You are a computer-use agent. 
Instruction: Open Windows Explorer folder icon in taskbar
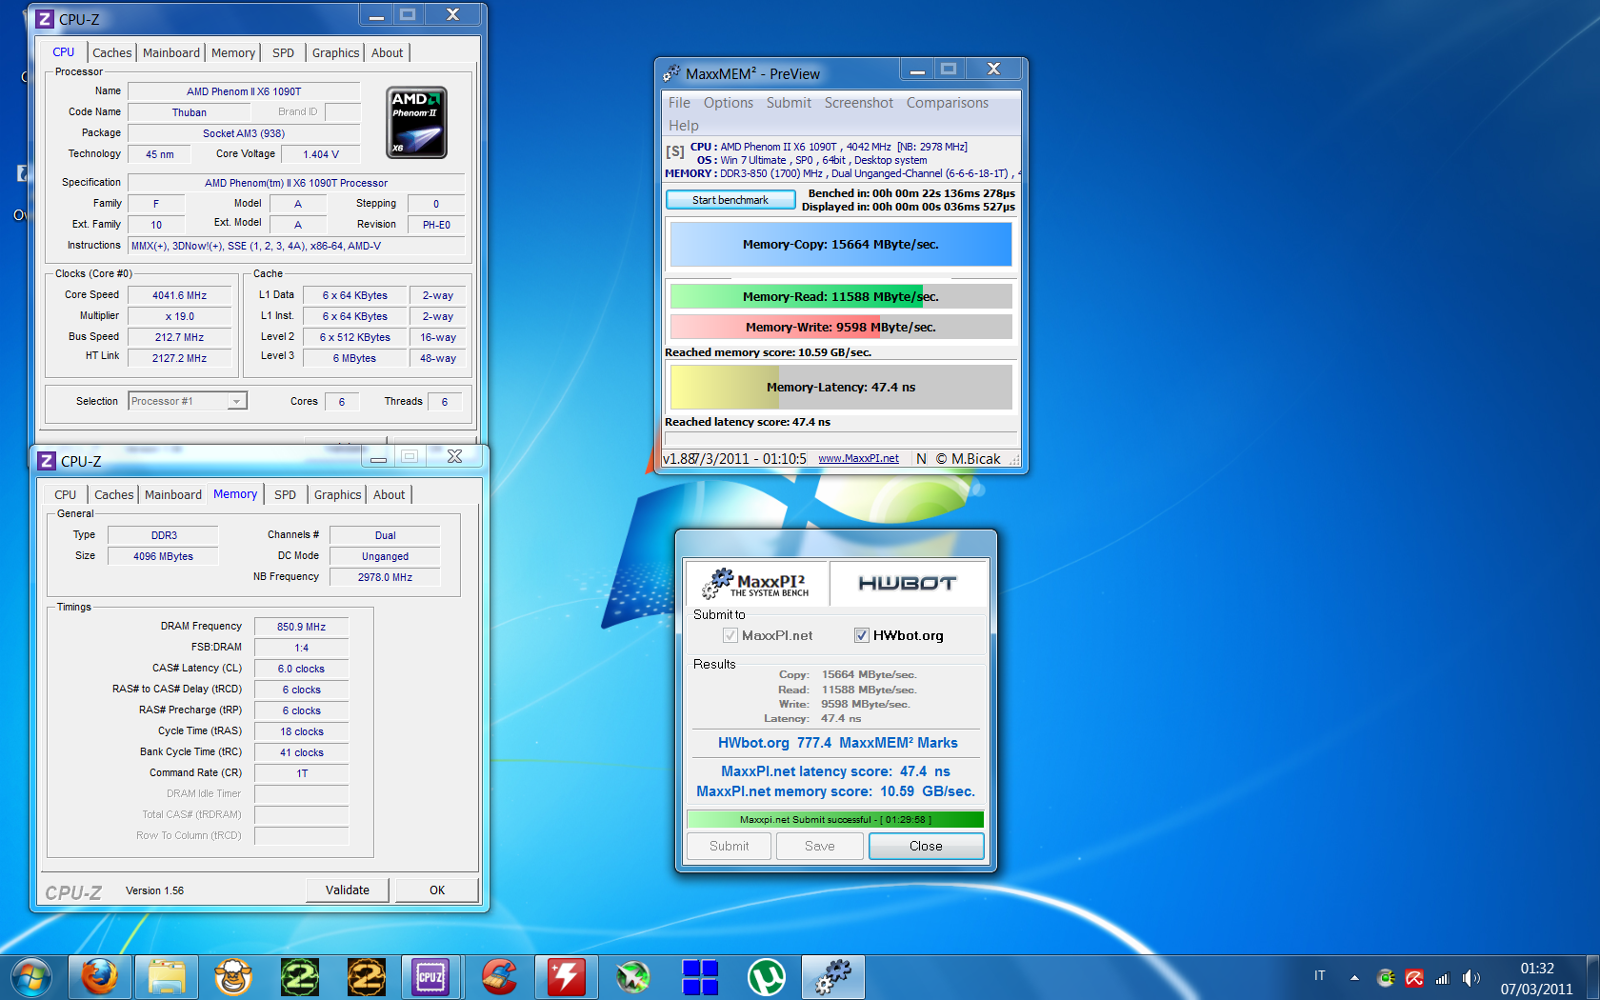[x=166, y=977]
